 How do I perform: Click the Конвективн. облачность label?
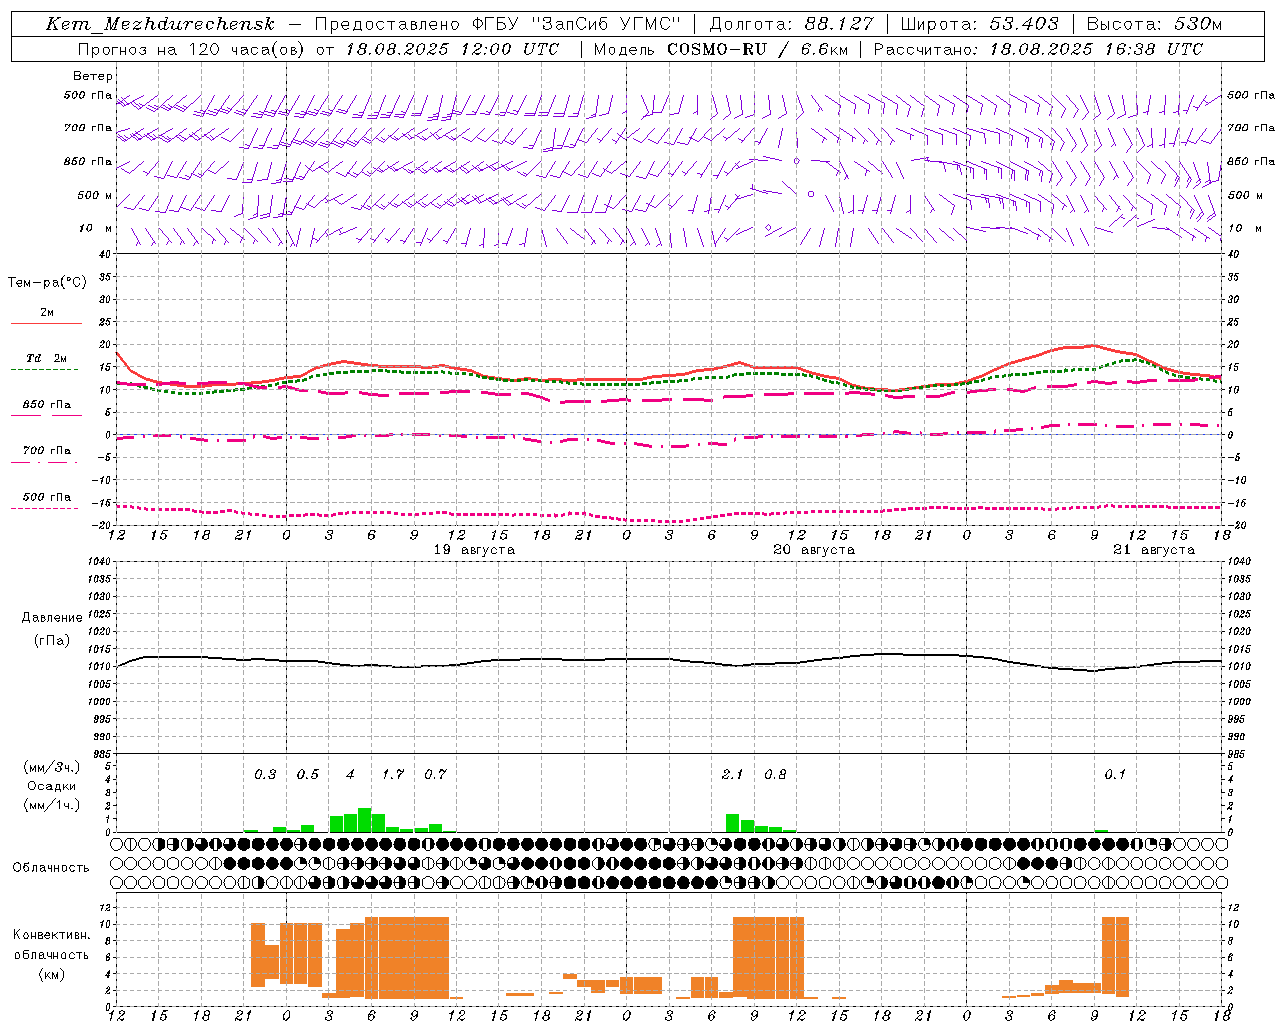(x=51, y=944)
